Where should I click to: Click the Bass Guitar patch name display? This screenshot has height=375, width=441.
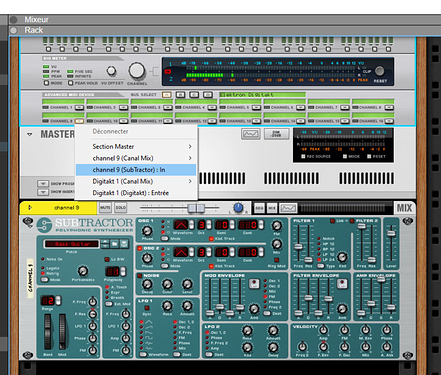click(72, 244)
